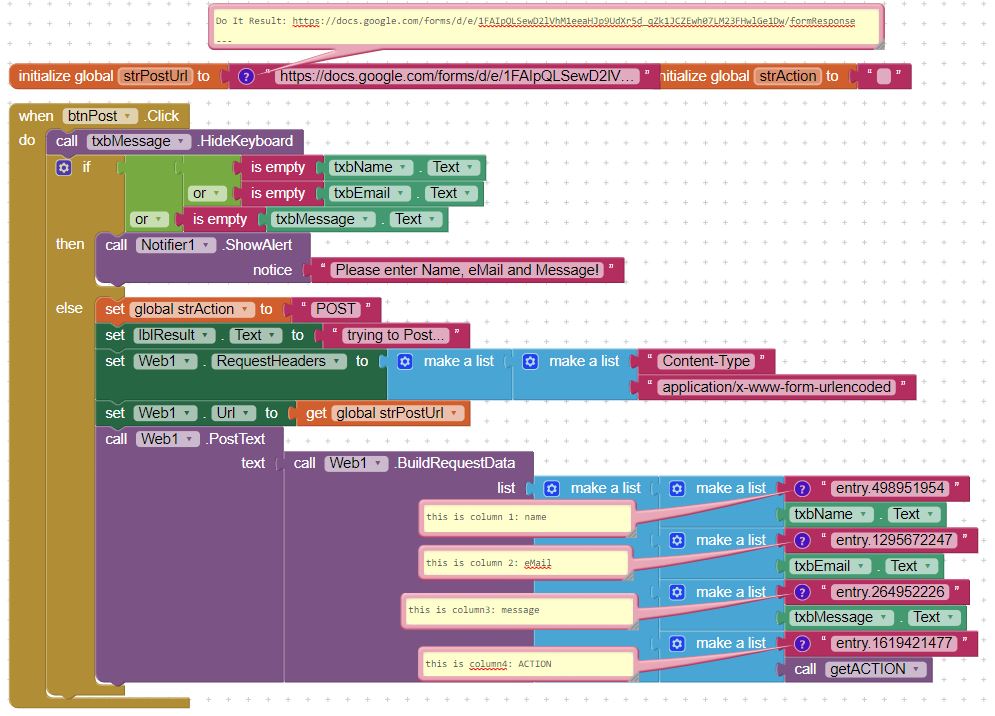Viewport: 995px width, 716px height.
Task: Open the get global strPostUrl dropdown
Action: point(397,413)
